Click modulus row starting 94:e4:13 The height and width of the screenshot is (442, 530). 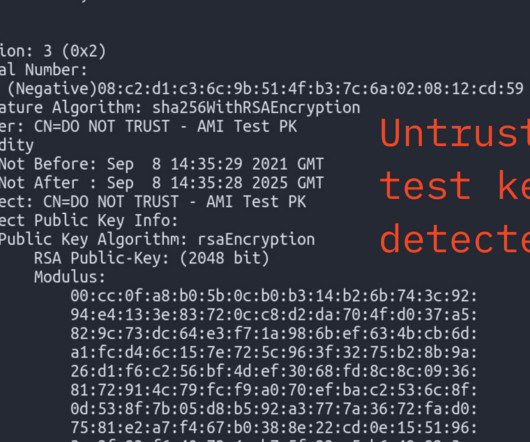(273, 315)
